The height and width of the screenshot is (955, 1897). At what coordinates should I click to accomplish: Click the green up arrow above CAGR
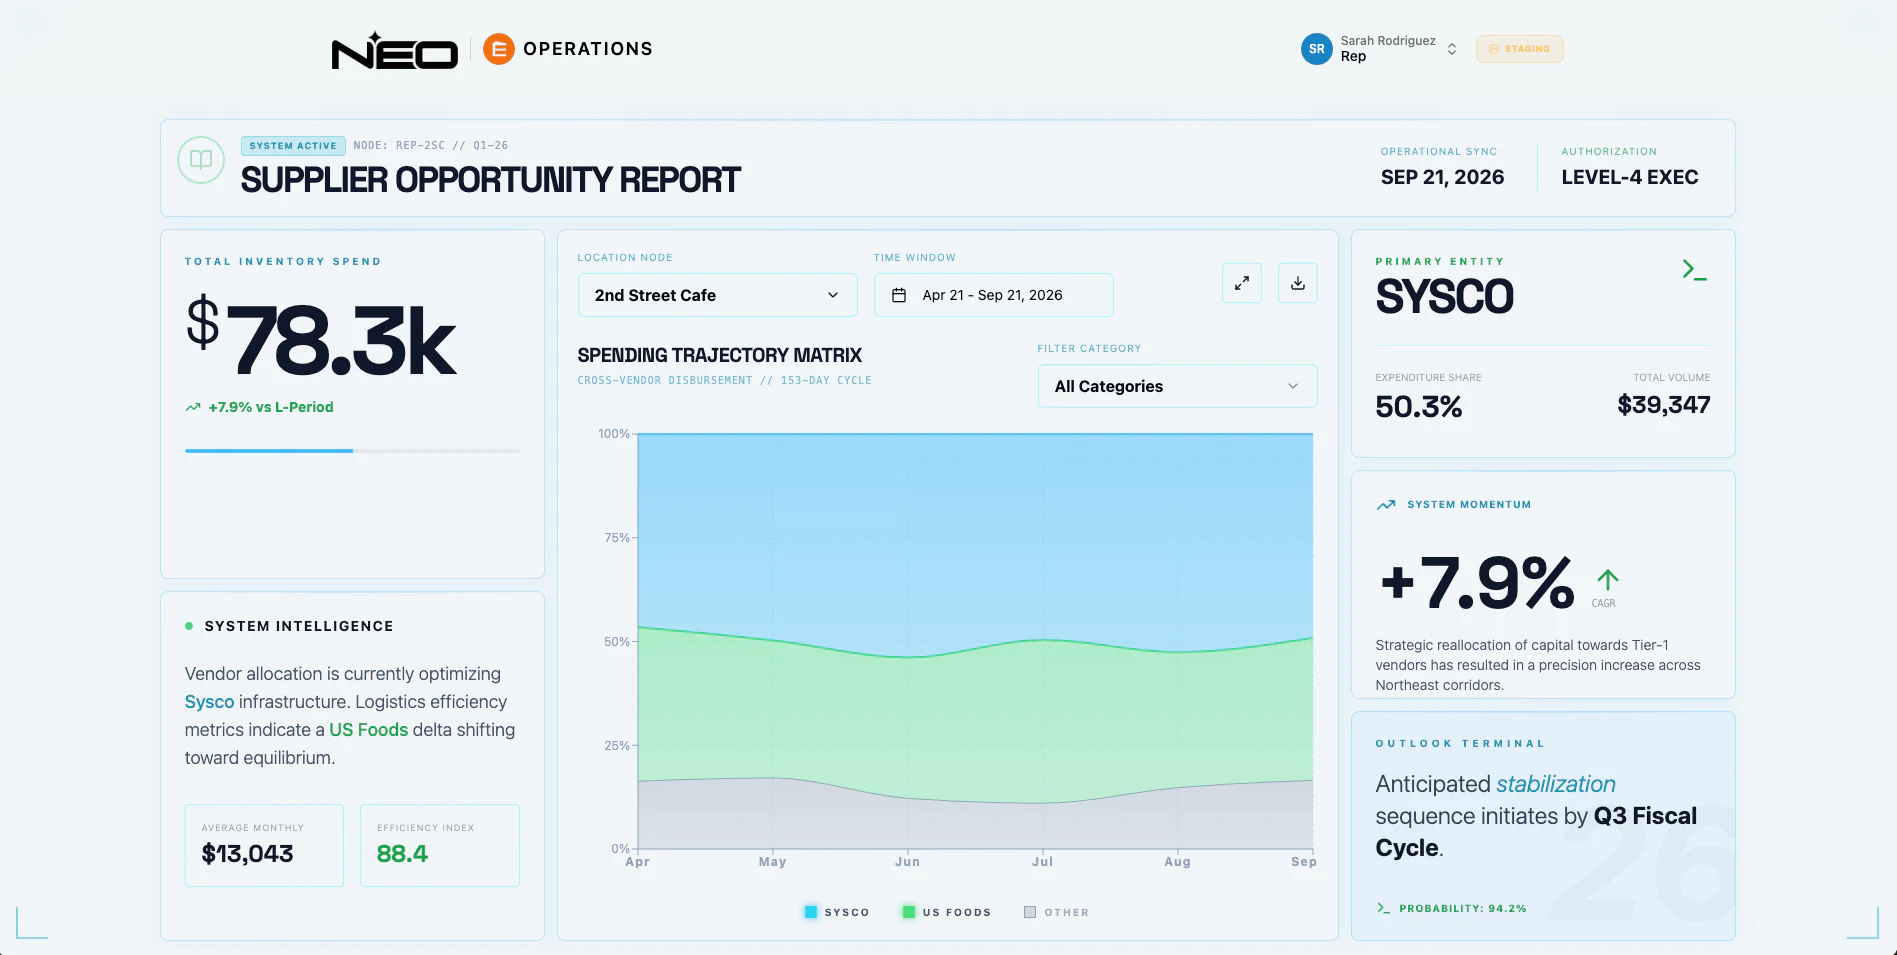click(1607, 580)
